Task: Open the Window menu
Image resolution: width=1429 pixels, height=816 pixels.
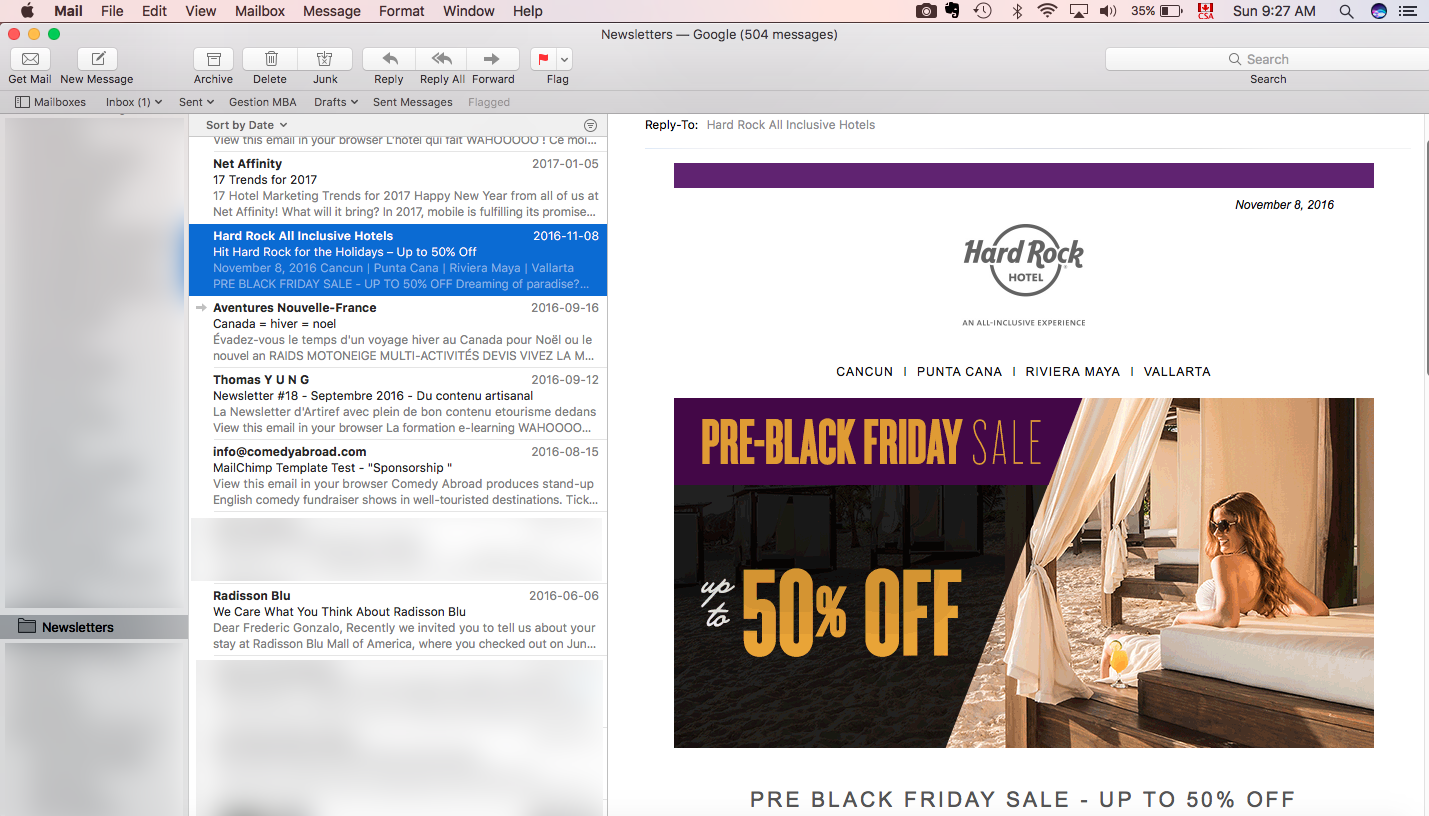Action: [469, 11]
